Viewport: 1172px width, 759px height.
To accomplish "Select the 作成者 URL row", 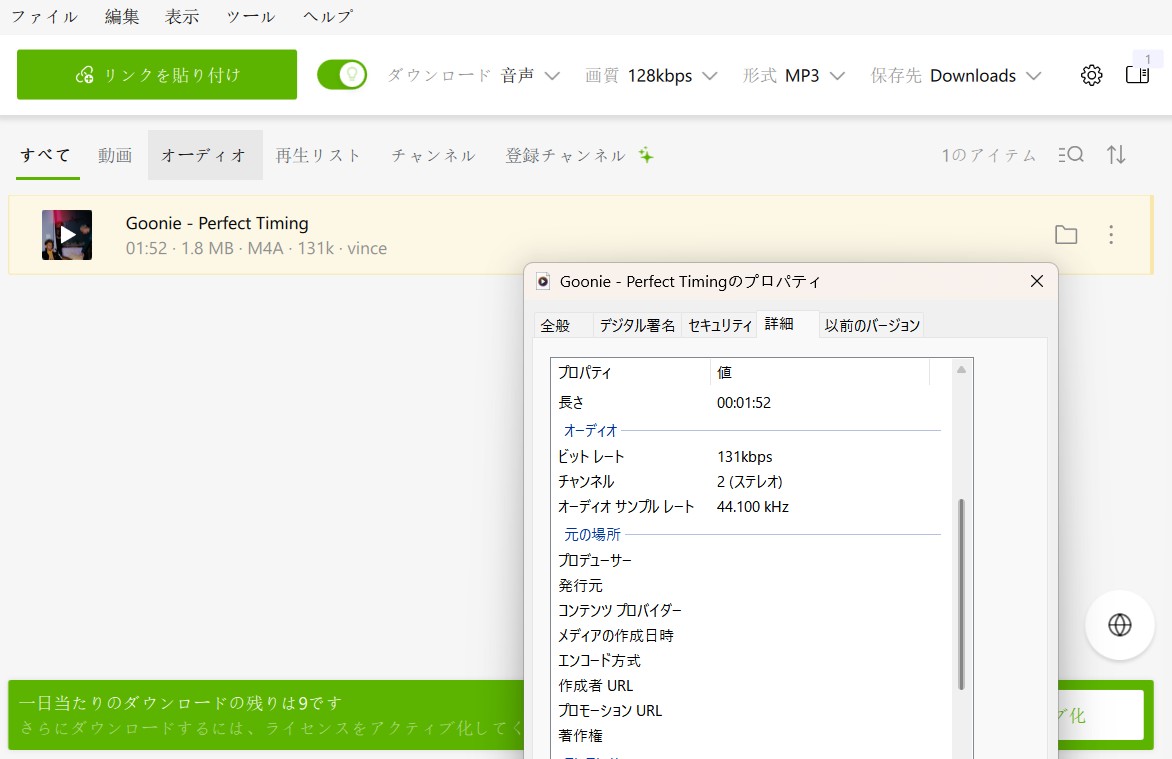I will [x=748, y=686].
